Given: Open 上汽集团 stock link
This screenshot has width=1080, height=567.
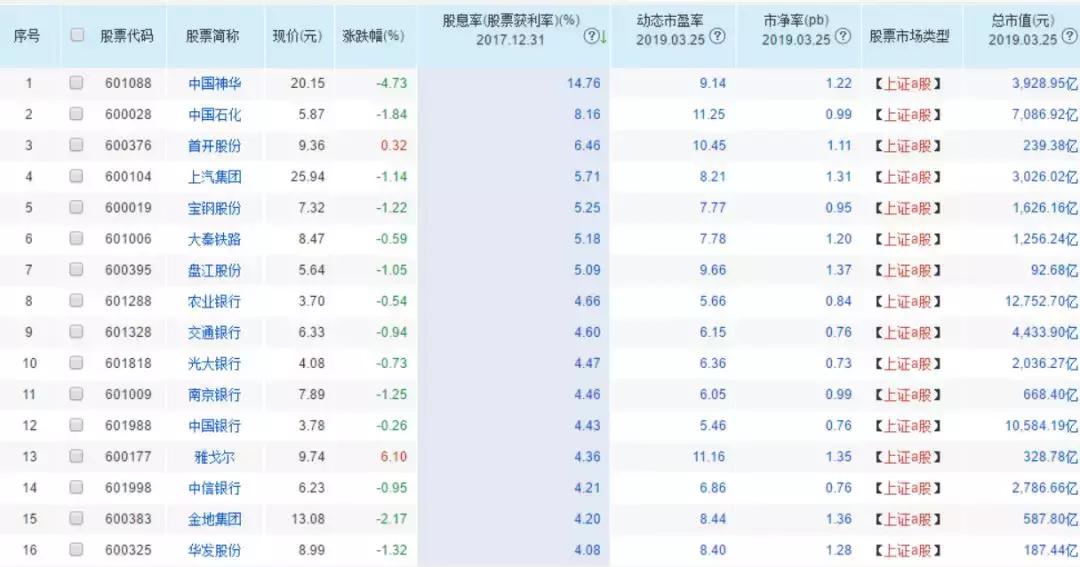Looking at the screenshot, I should [x=214, y=177].
